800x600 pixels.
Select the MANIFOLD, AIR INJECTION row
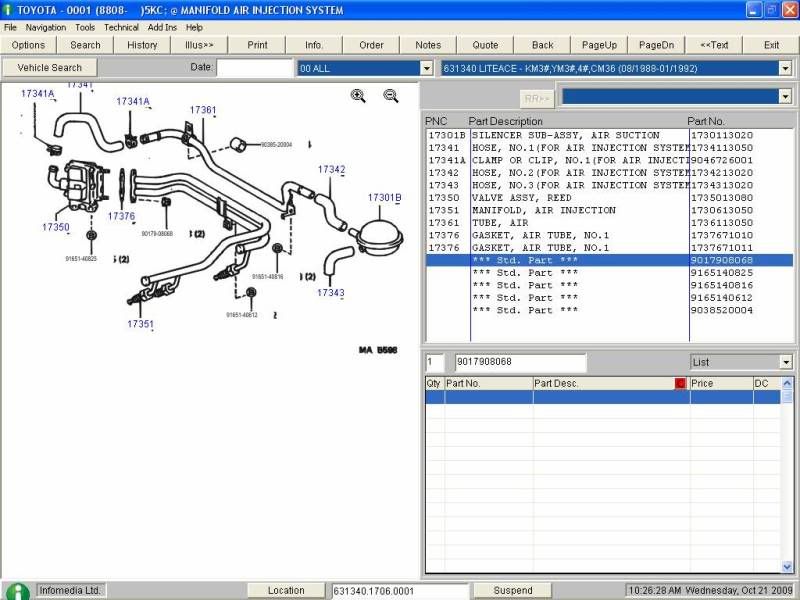pos(609,210)
